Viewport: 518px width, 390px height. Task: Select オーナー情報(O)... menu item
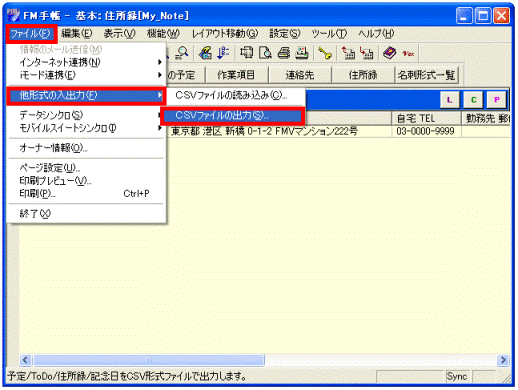(x=86, y=148)
